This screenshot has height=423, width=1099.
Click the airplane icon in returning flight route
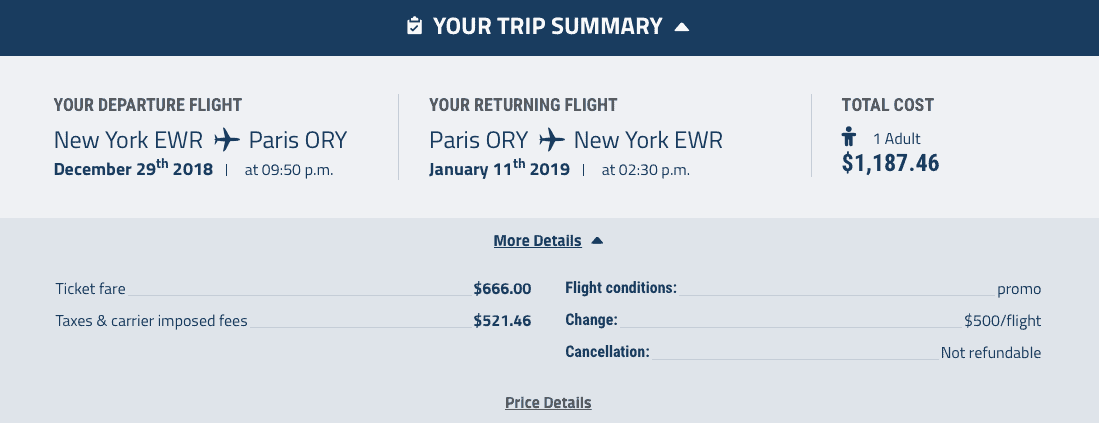tap(552, 139)
